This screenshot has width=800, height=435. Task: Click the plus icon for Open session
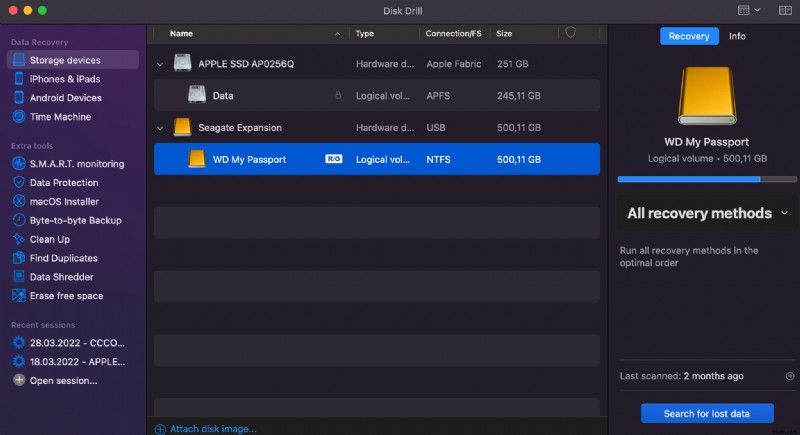coord(19,380)
